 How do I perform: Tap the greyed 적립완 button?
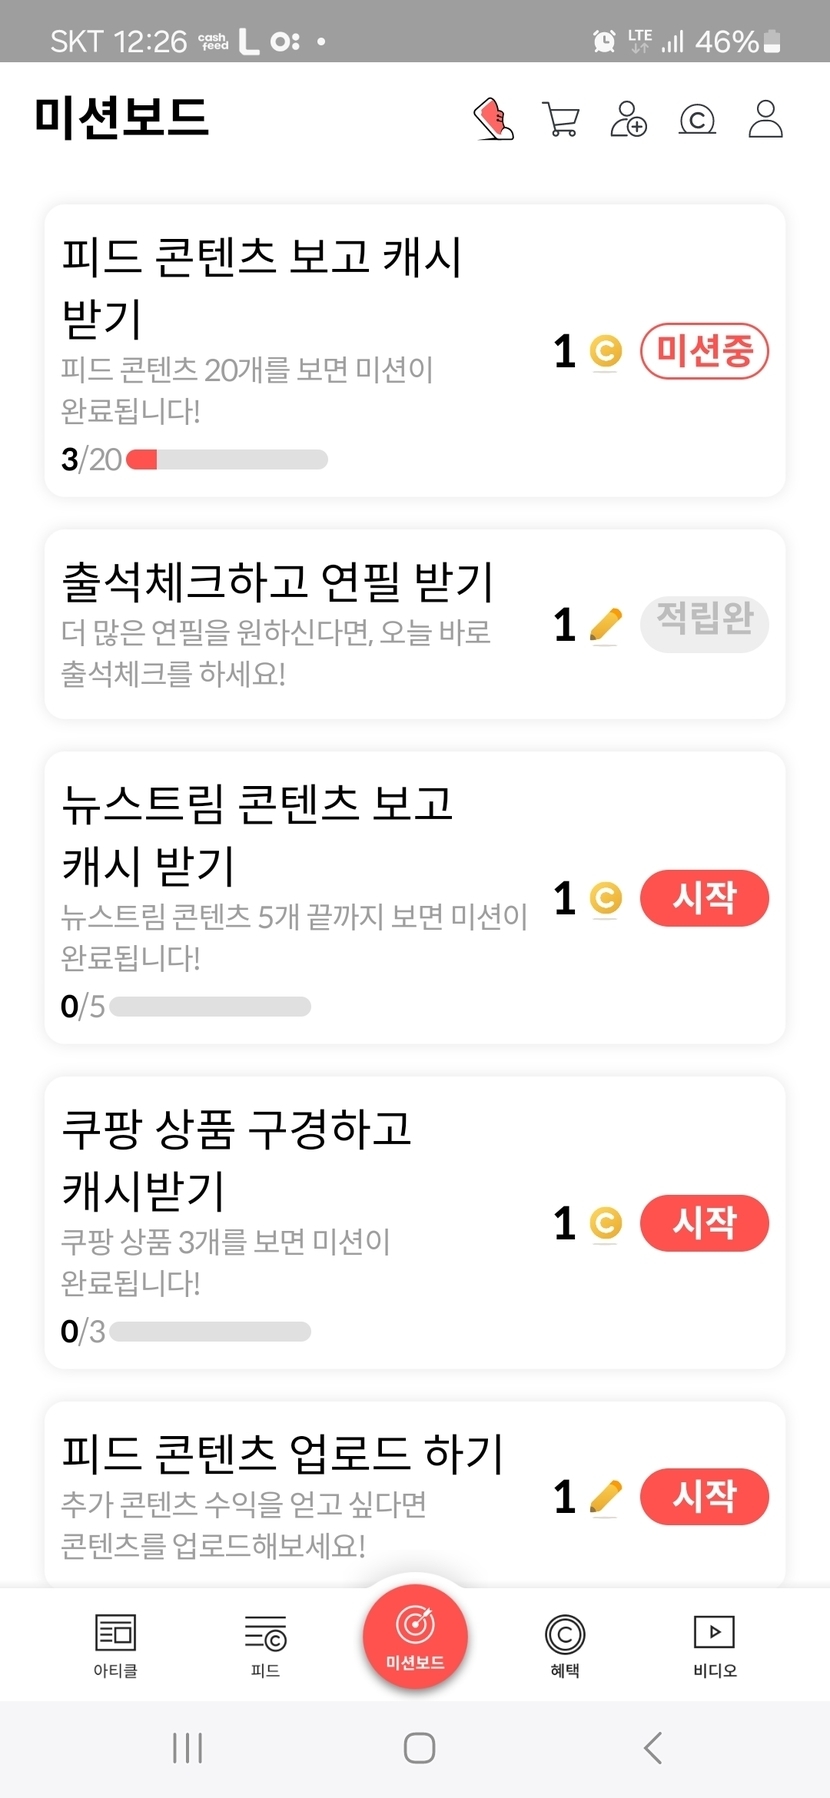pos(704,624)
